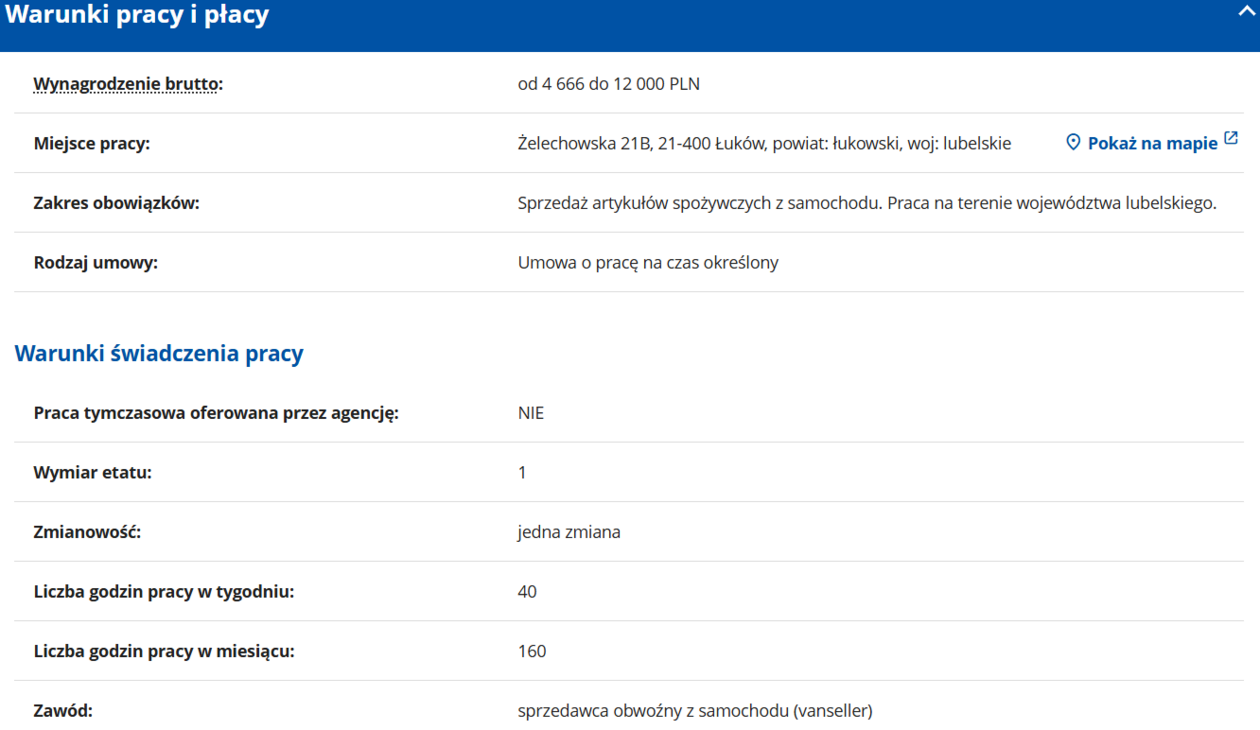1260x730 pixels.
Task: Click the Sprzedaż artykułów spożywczych duties text
Action: pyautogui.click(x=866, y=203)
